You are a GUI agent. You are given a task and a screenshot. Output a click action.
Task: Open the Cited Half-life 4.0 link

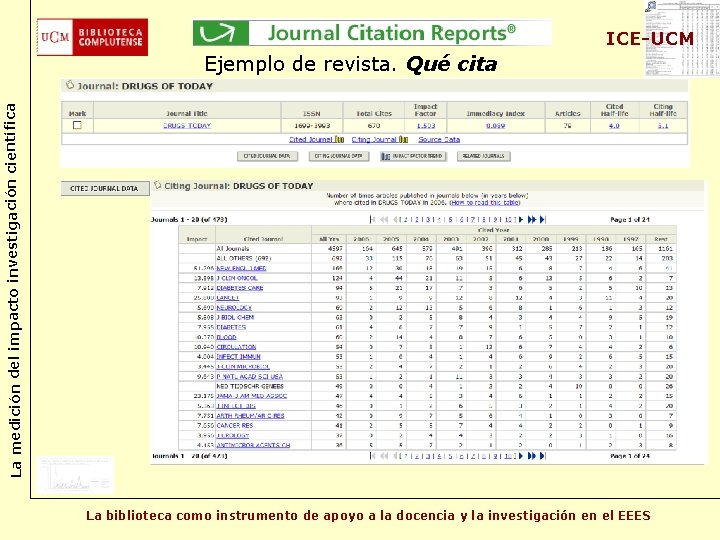pos(614,125)
